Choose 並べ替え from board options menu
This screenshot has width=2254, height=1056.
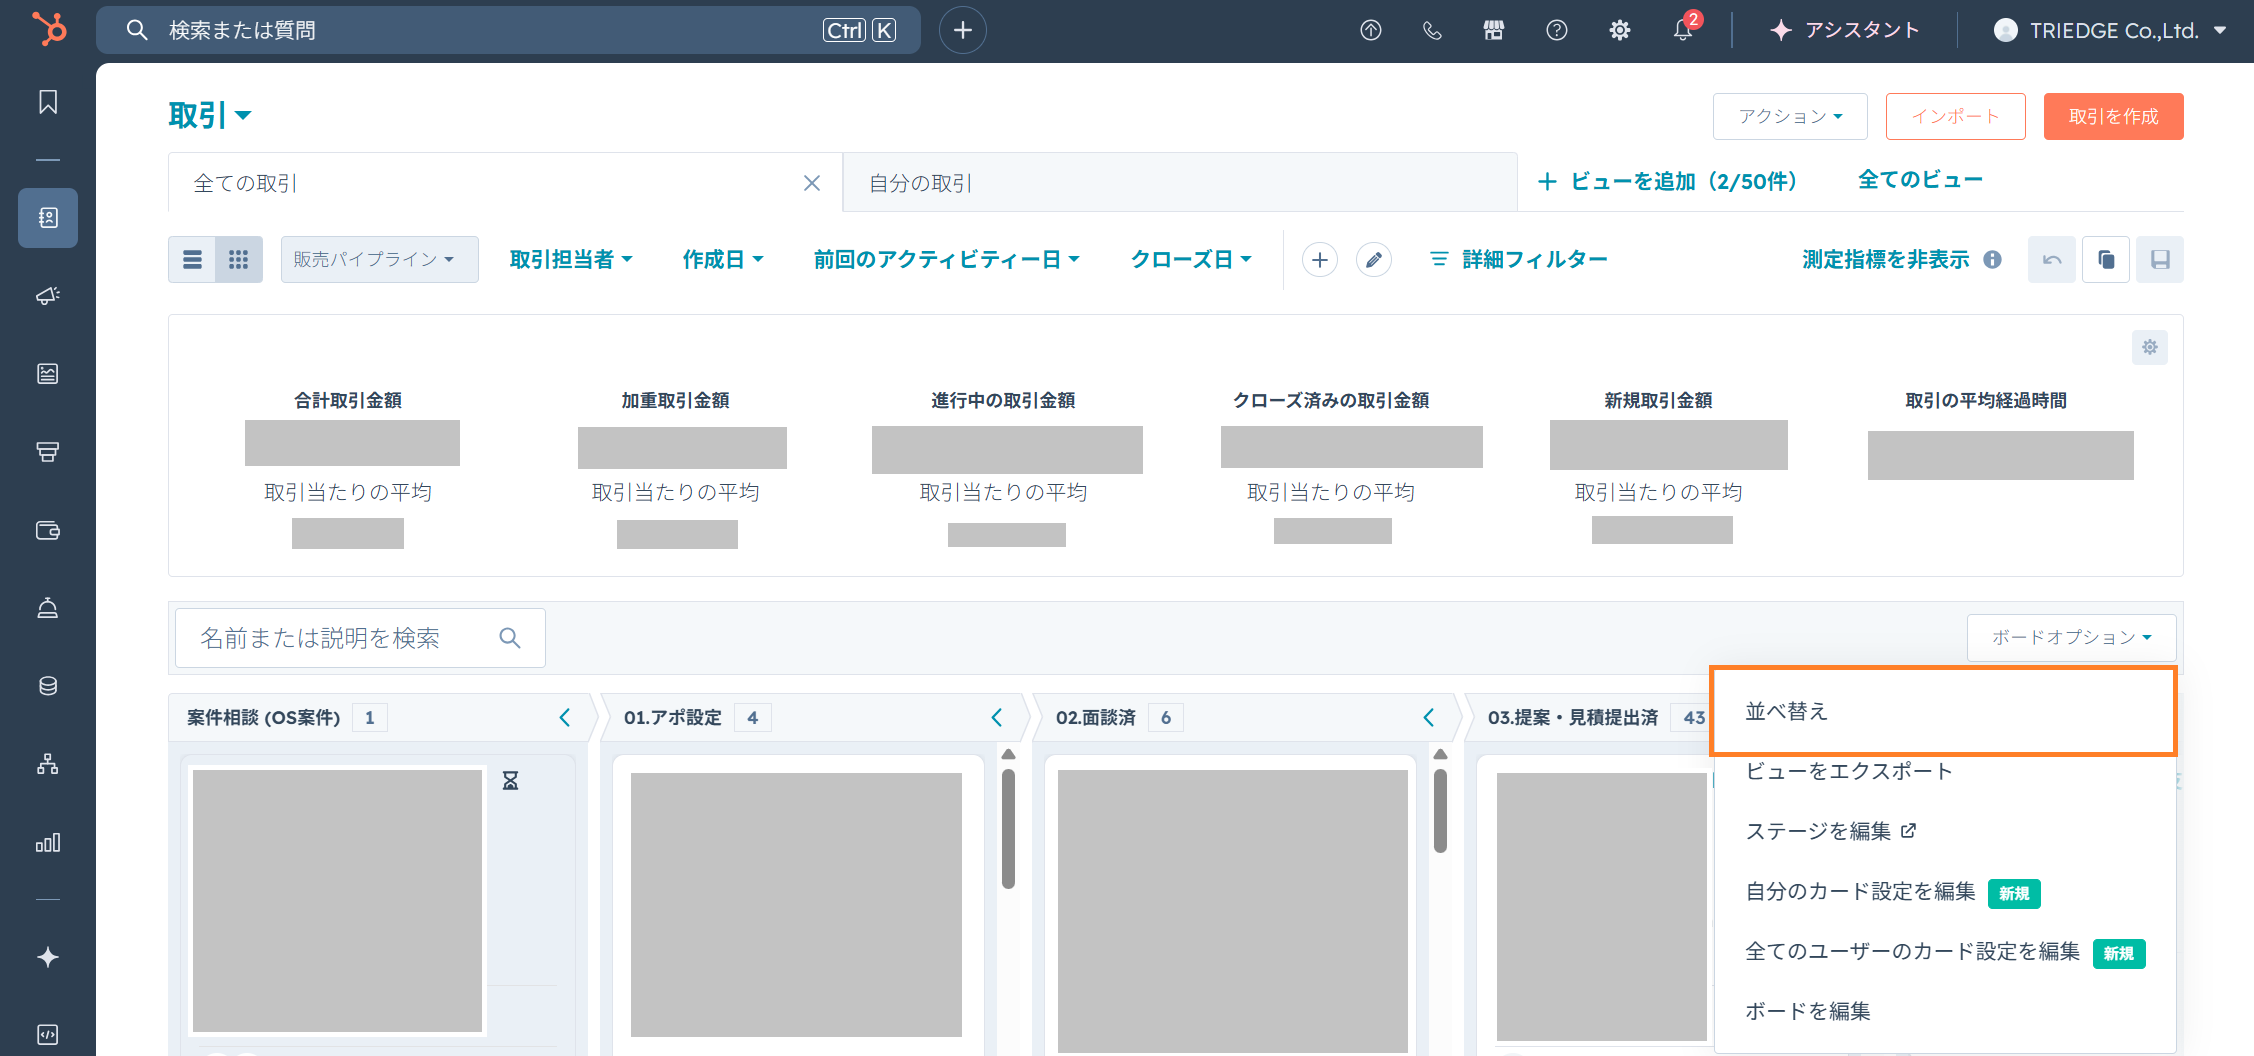[1943, 711]
